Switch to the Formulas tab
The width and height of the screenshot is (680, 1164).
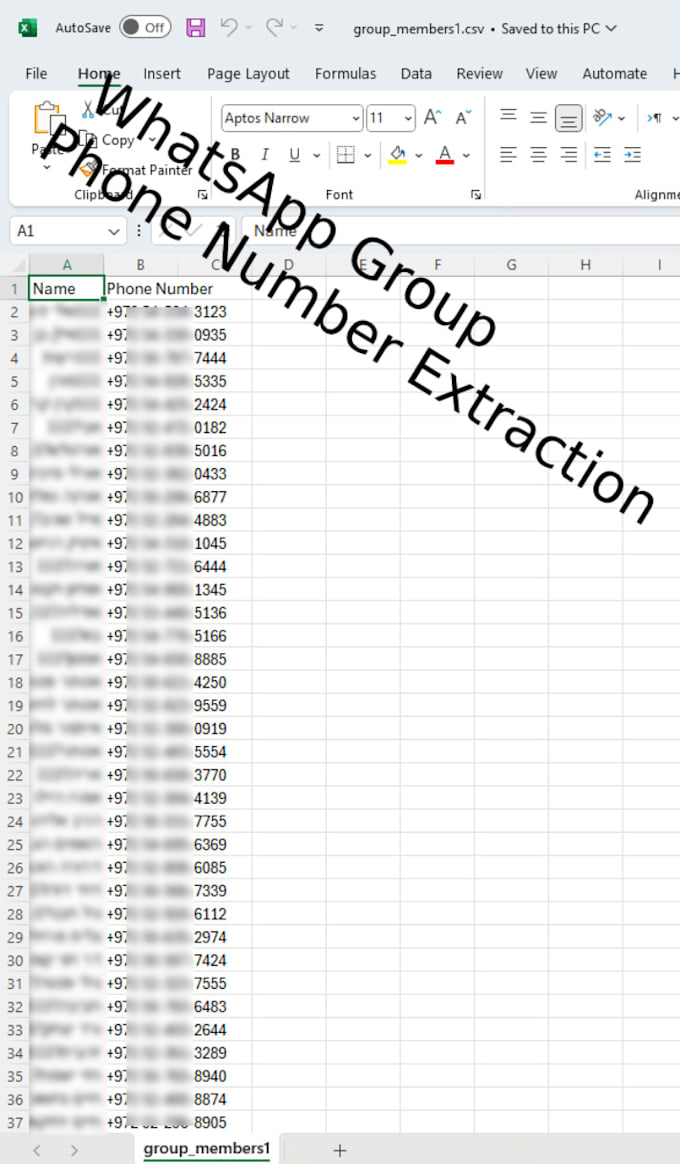click(345, 73)
